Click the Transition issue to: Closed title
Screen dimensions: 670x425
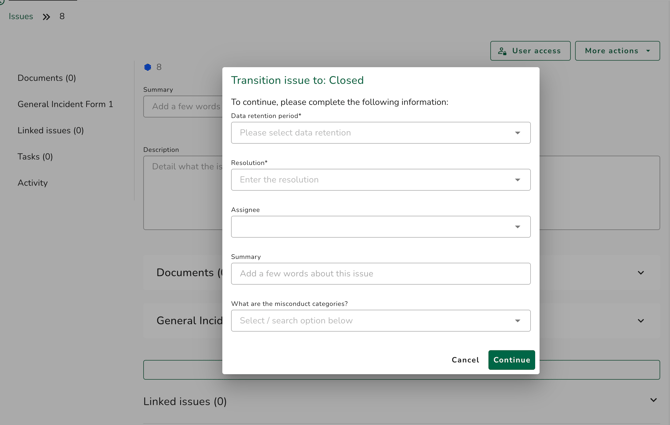pyautogui.click(x=297, y=80)
